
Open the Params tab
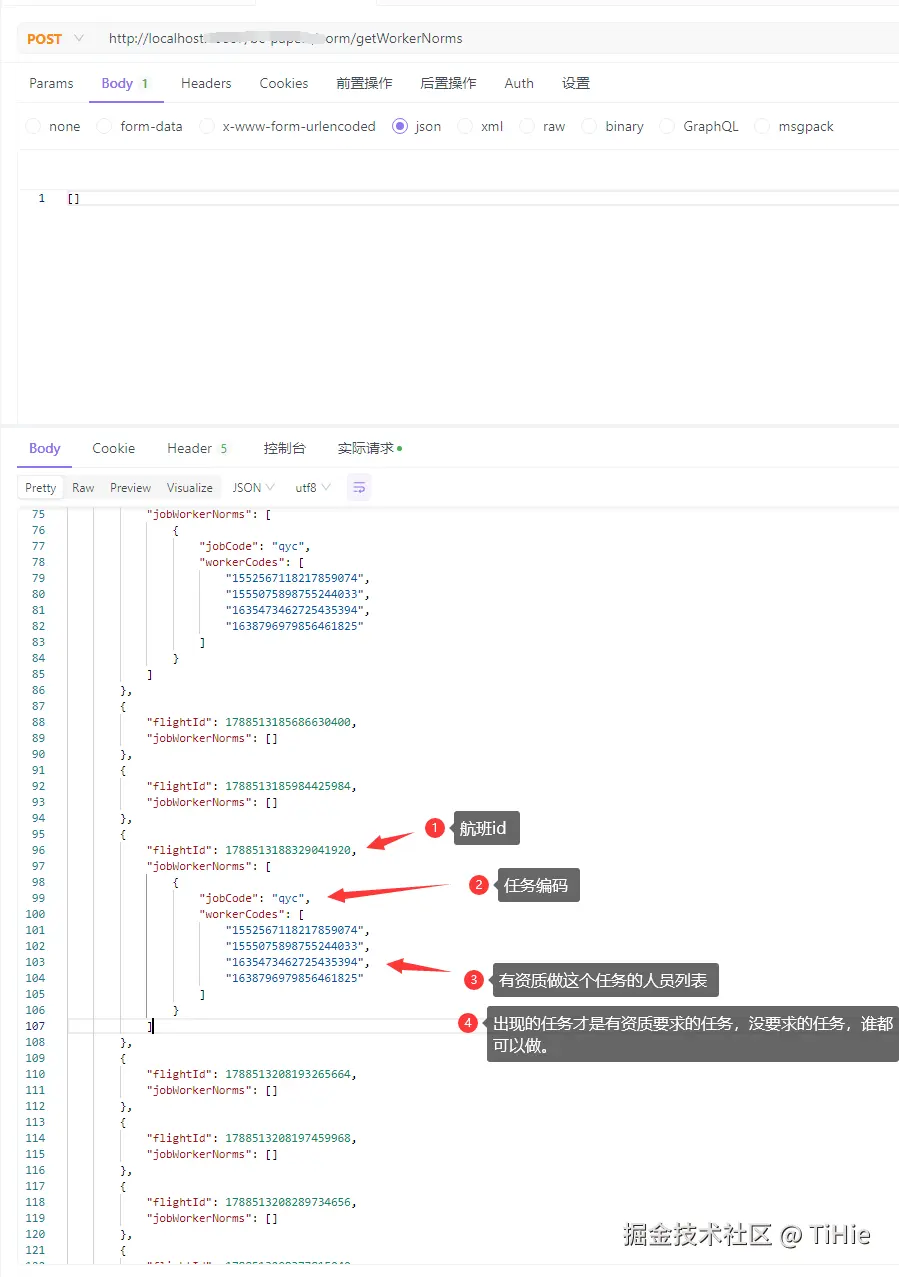tap(51, 83)
